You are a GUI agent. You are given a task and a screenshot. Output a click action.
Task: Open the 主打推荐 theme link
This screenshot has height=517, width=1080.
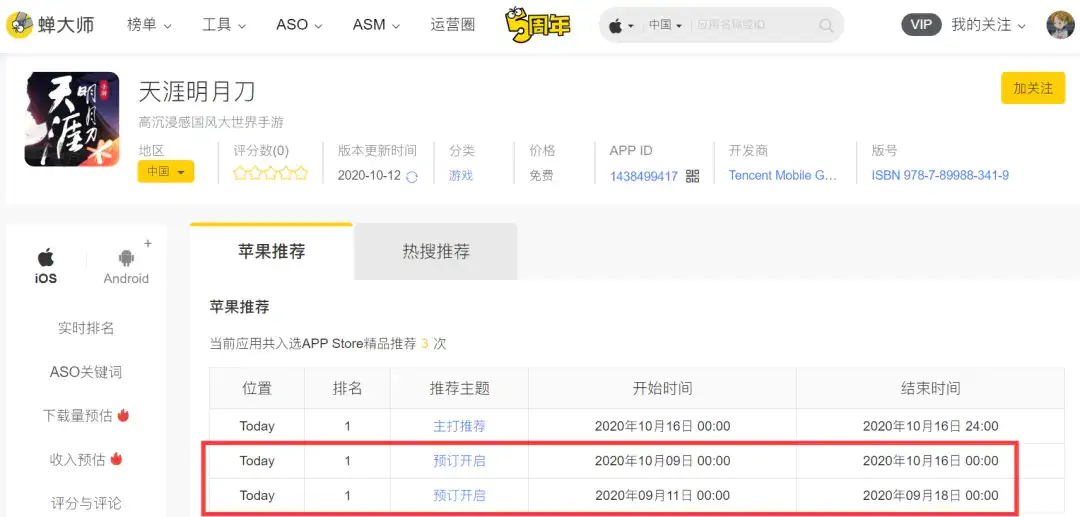459,426
